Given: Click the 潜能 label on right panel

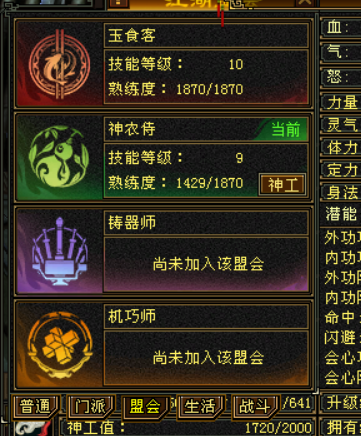Looking at the screenshot, I should click(x=341, y=214).
